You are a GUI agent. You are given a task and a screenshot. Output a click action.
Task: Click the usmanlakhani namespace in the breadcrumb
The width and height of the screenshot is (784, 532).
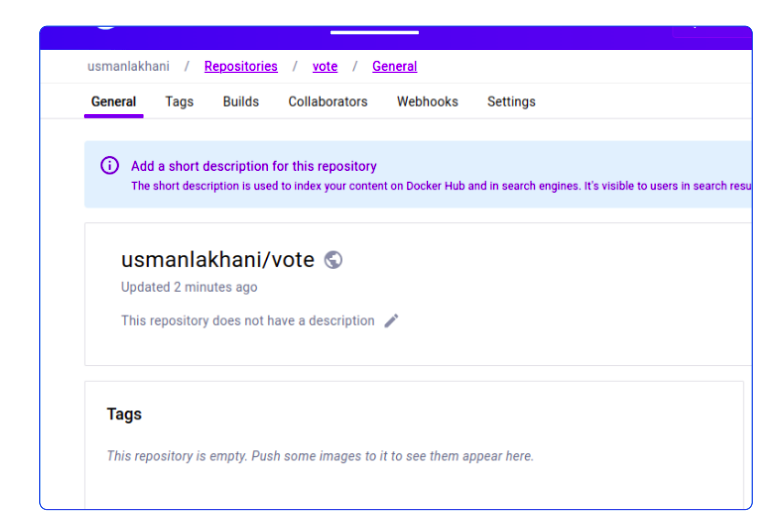pyautogui.click(x=128, y=67)
